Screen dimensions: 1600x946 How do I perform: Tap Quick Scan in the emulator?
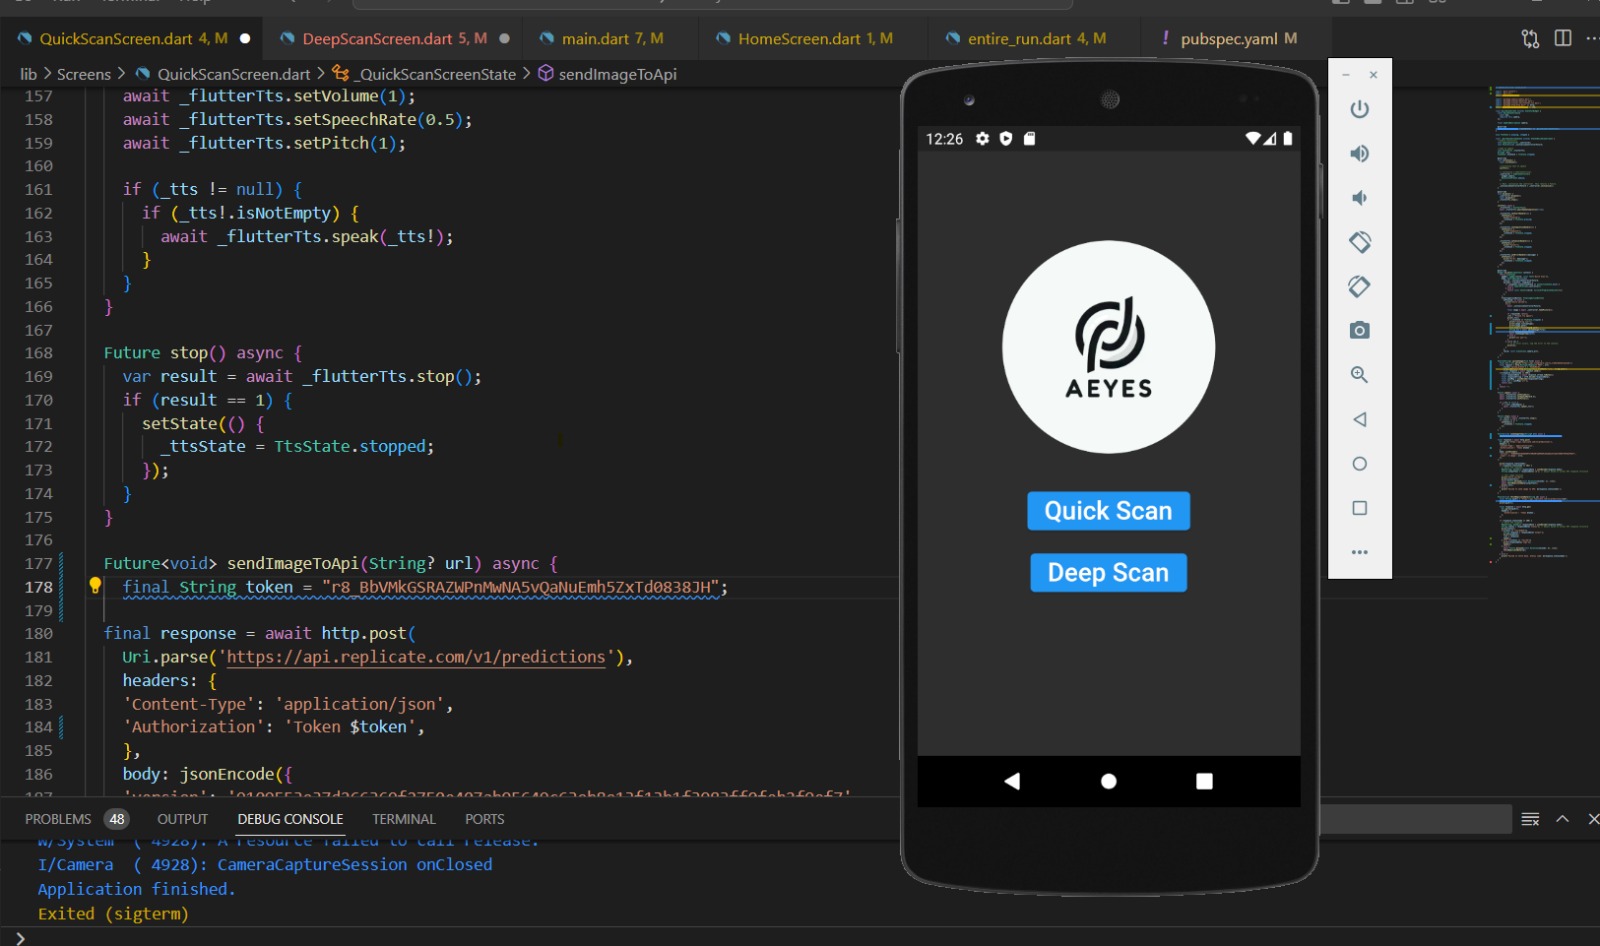point(1108,511)
